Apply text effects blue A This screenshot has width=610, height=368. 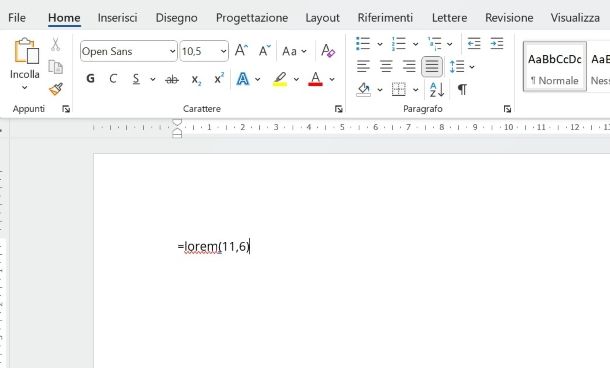243,79
